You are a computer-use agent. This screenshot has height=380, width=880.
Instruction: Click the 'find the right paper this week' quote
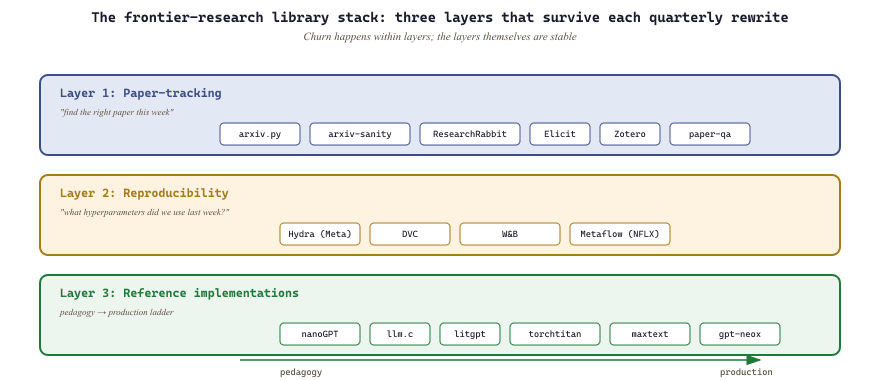tap(117, 112)
